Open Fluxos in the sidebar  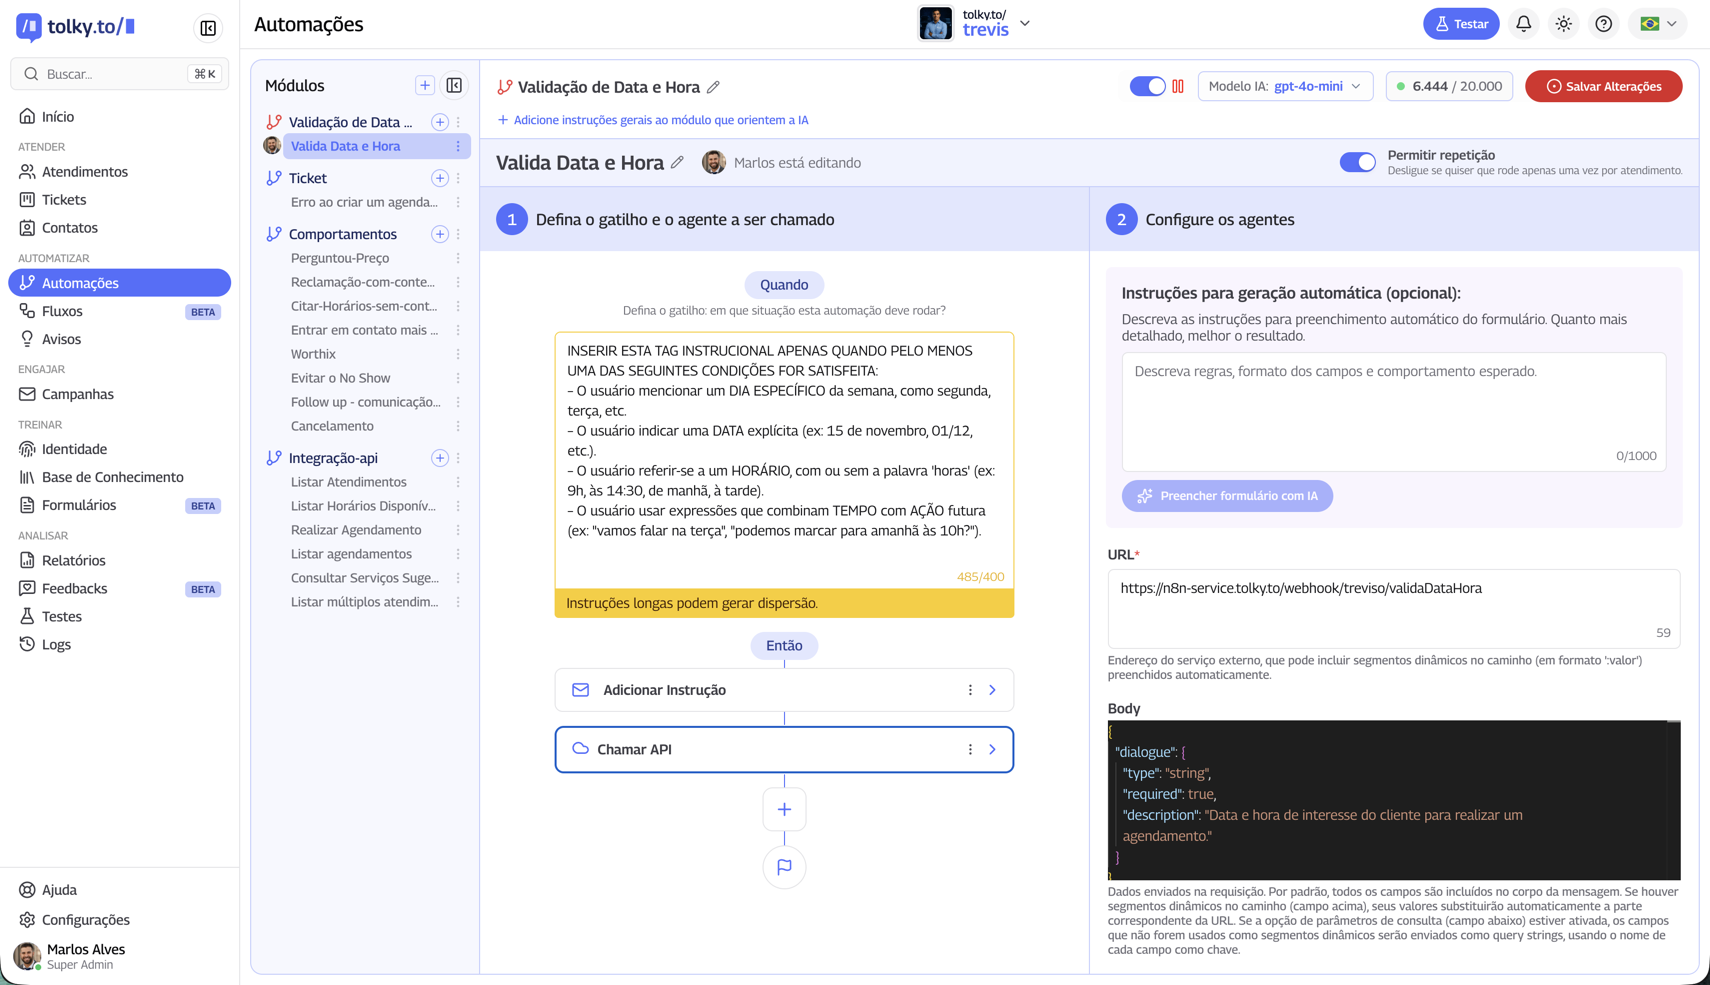[x=62, y=311]
